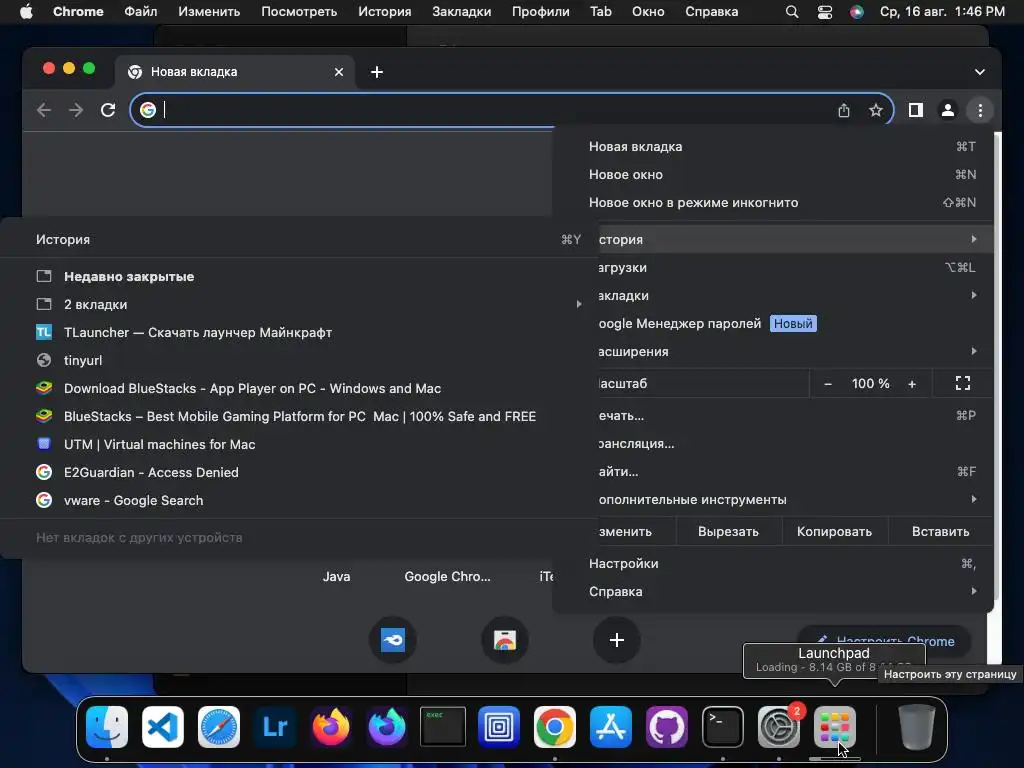Expand Справка submenu in the Chrome menu dropdown
This screenshot has height=768, width=1024.
pos(773,592)
